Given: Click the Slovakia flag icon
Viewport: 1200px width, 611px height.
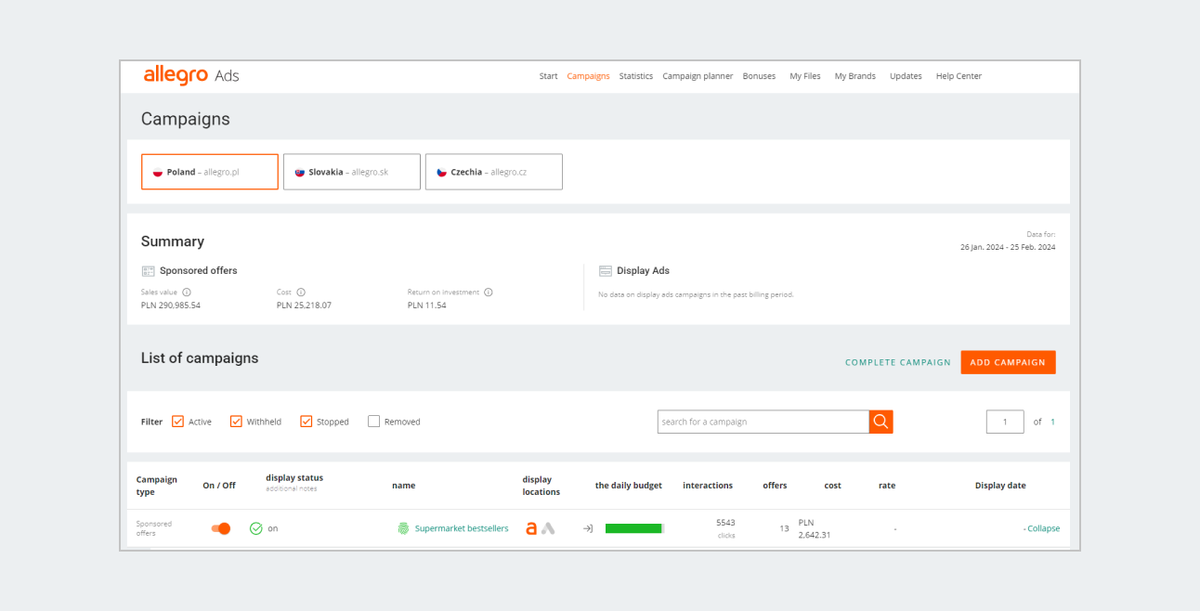Looking at the screenshot, I should [x=300, y=172].
